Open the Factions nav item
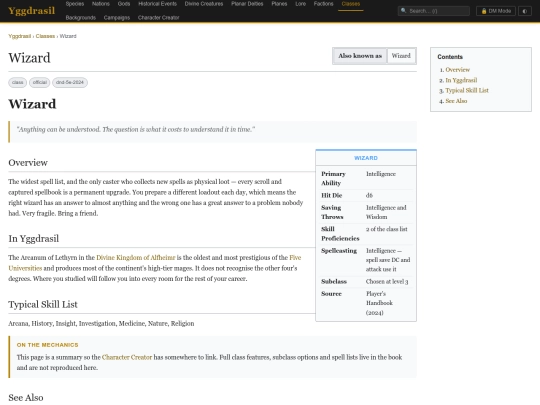This screenshot has width=540, height=405. pos(323,4)
